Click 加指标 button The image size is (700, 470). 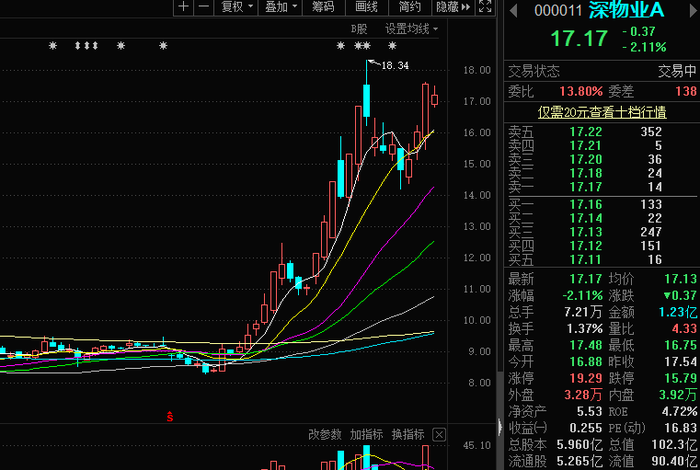pos(366,434)
